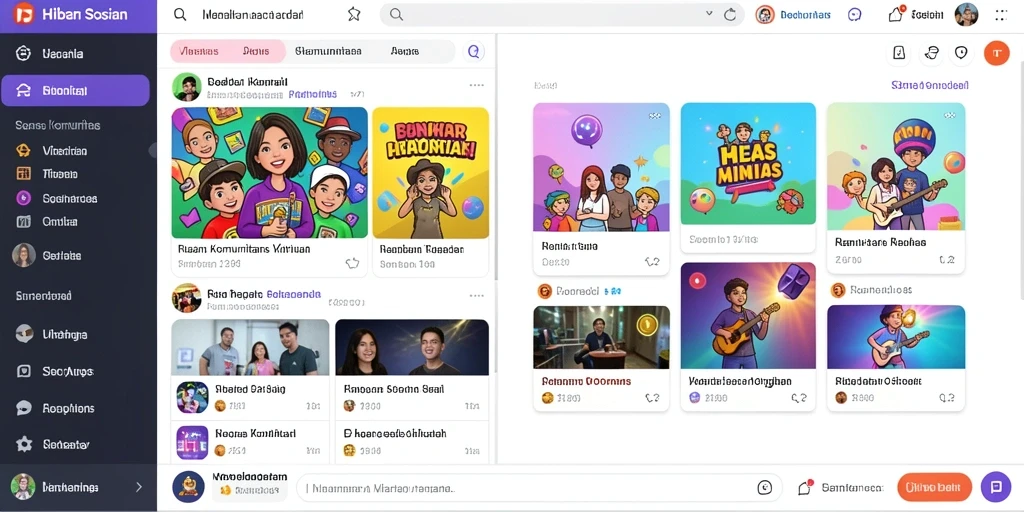
Task: Click the bottom bar bell with red dot
Action: 805,487
